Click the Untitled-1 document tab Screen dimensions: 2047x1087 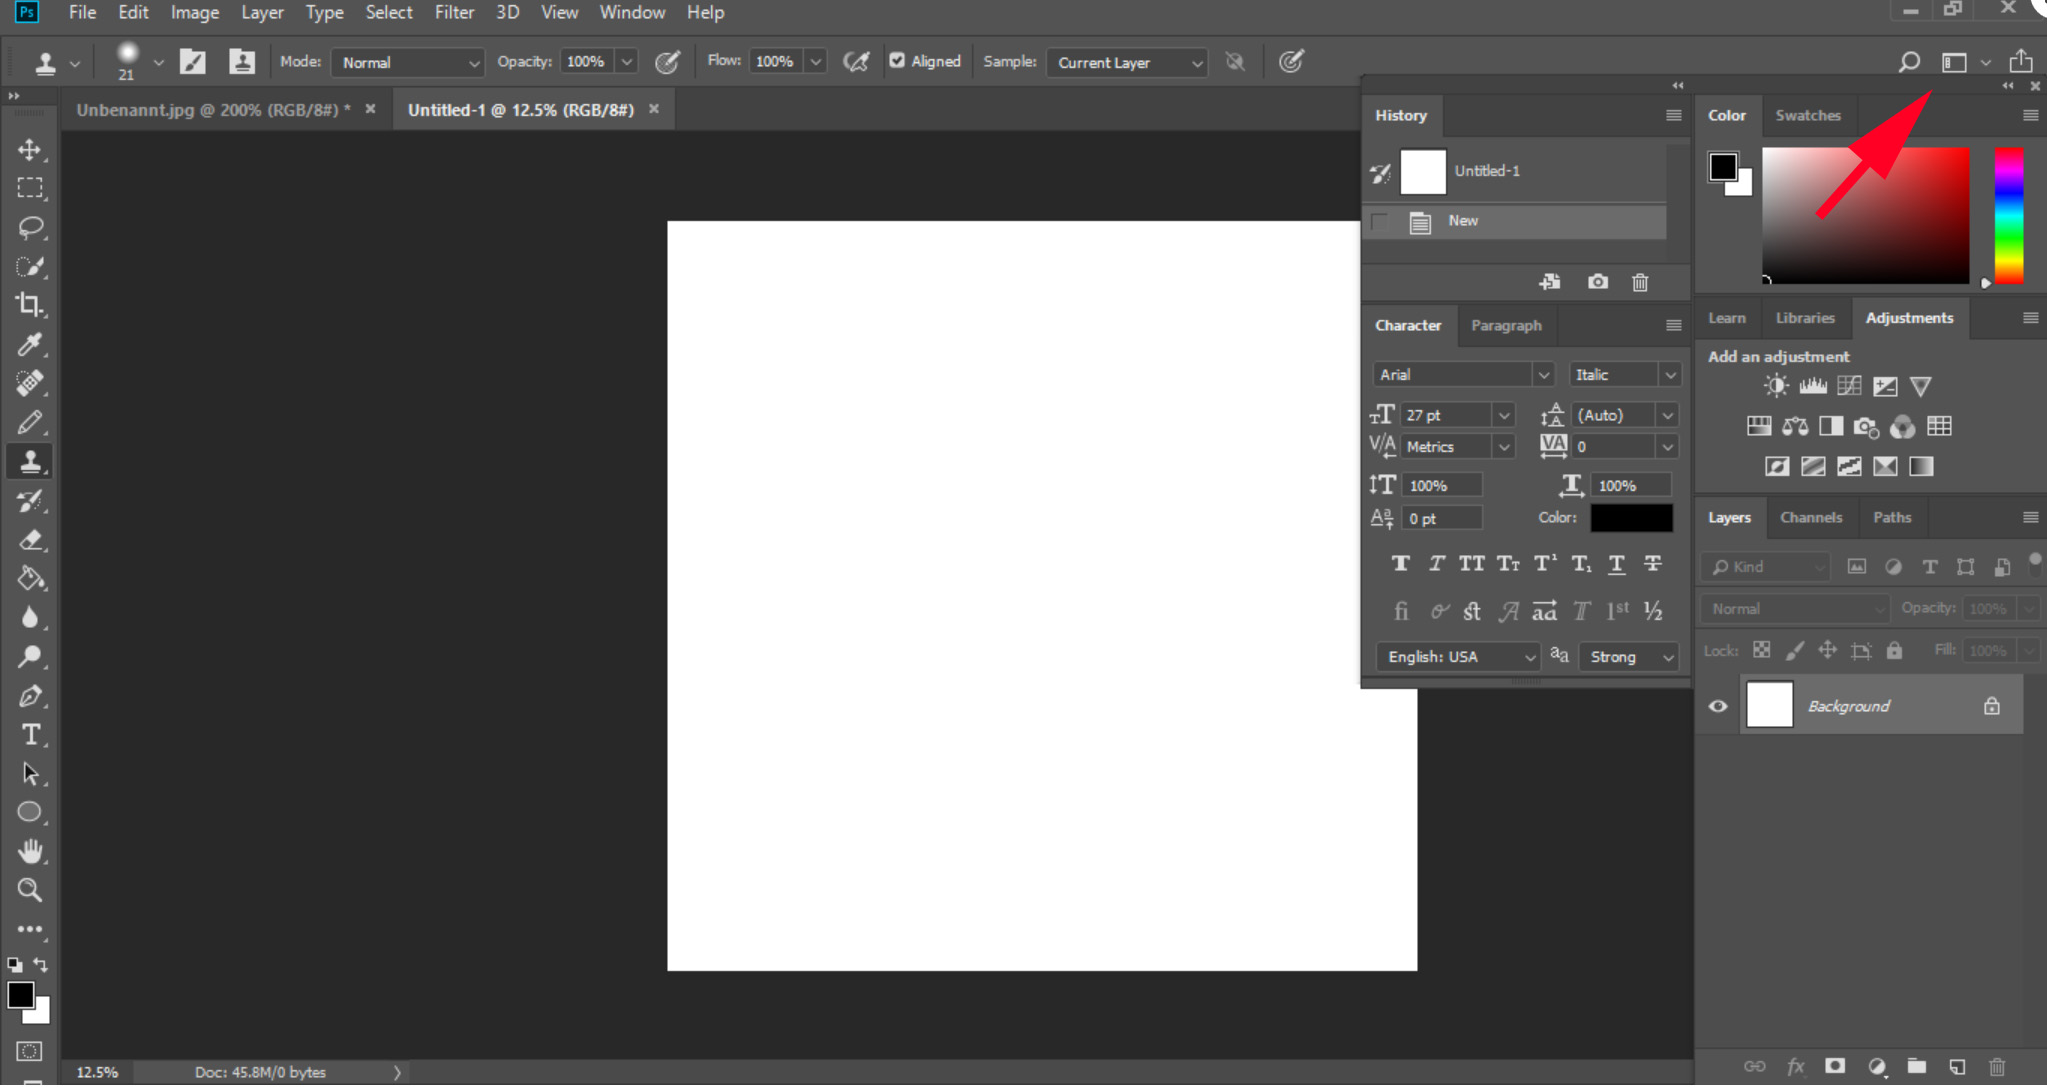pyautogui.click(x=520, y=110)
